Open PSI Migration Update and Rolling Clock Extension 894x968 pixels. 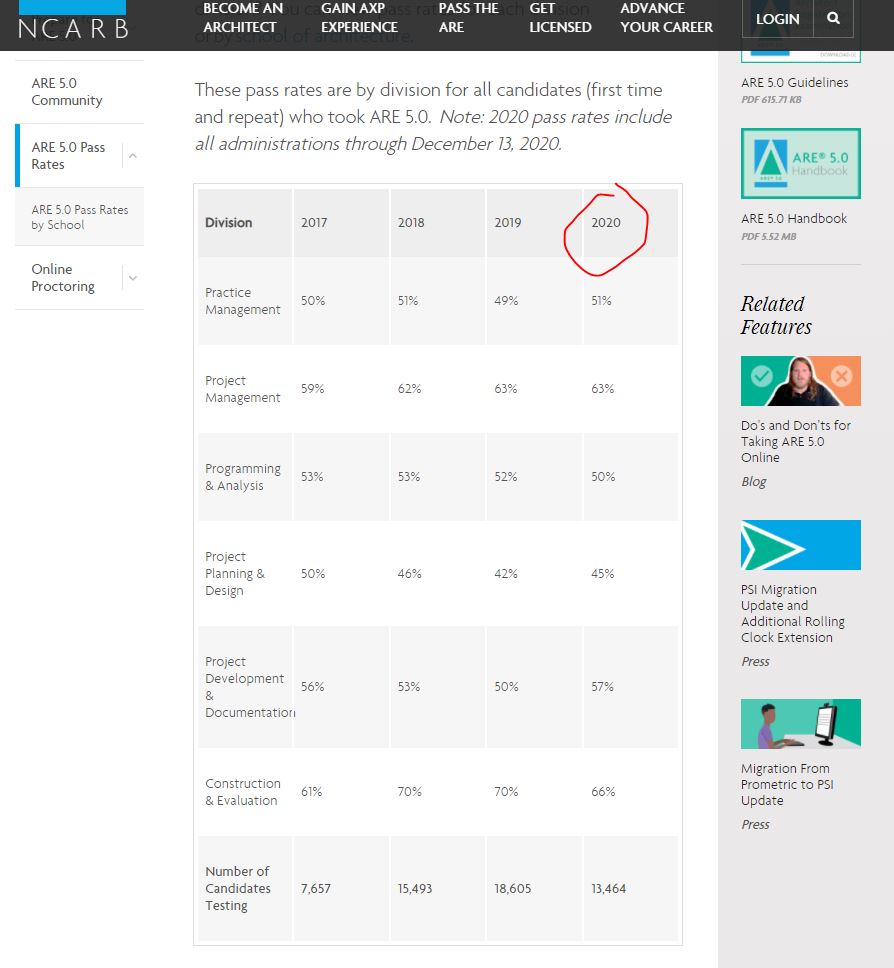point(793,614)
